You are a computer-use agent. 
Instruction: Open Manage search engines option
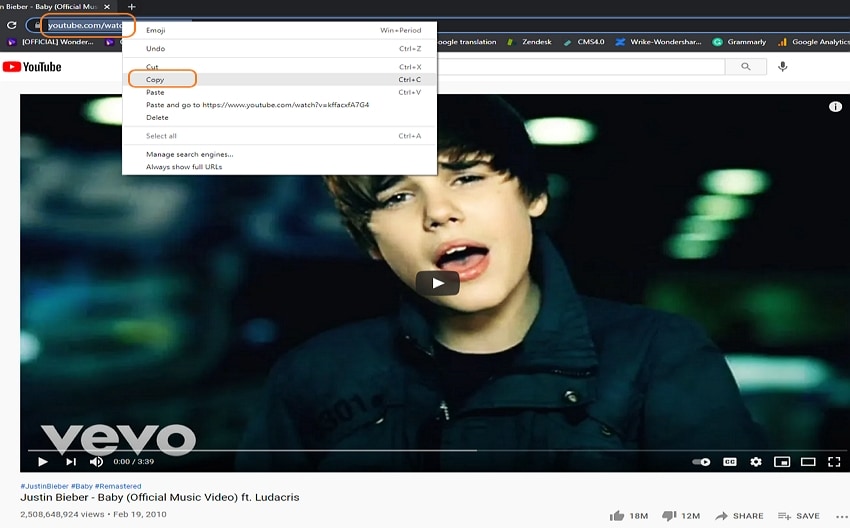(x=279, y=154)
